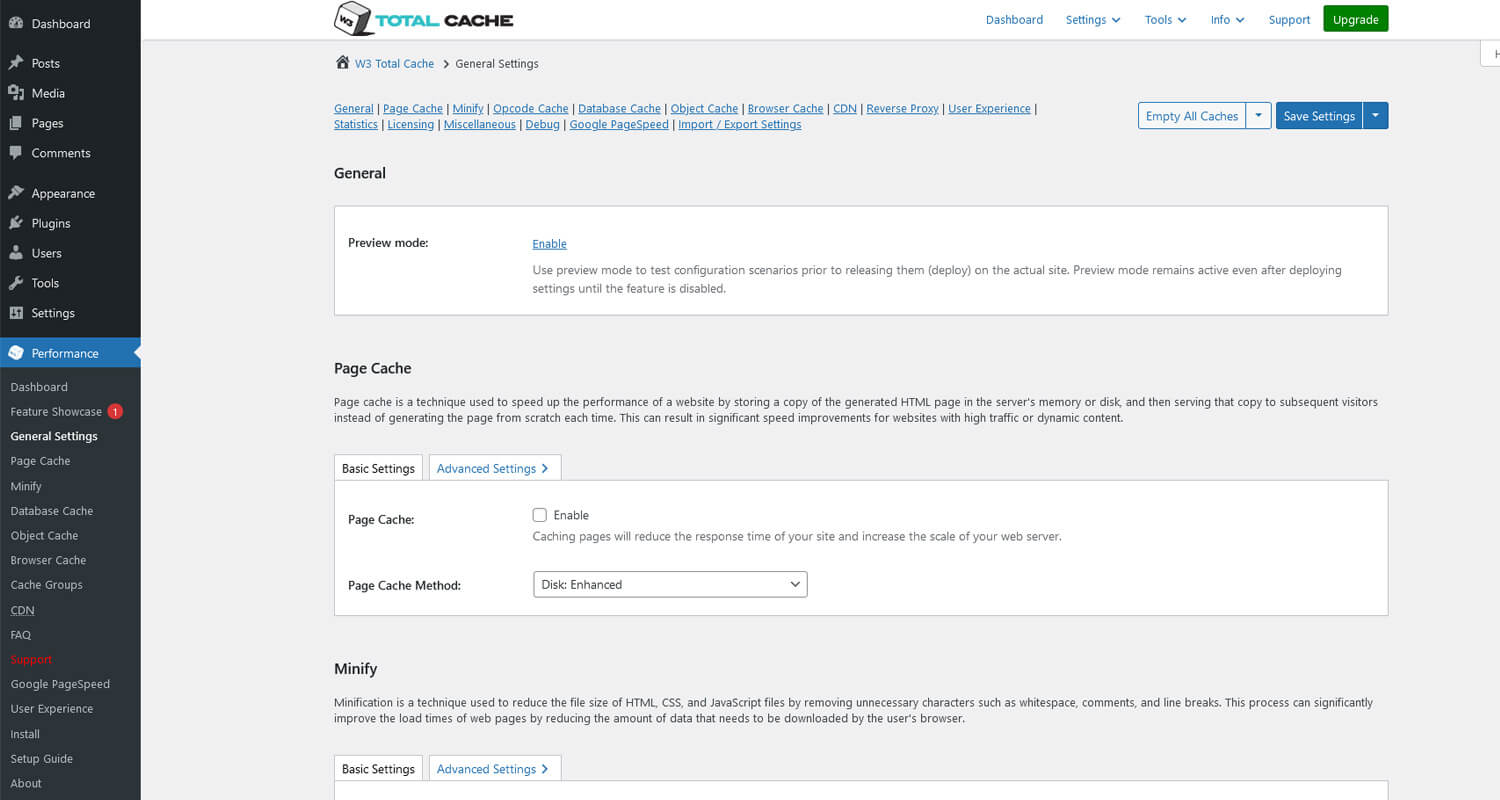Open Install in sidebar submenu
Image resolution: width=1500 pixels, height=800 pixels.
point(25,734)
